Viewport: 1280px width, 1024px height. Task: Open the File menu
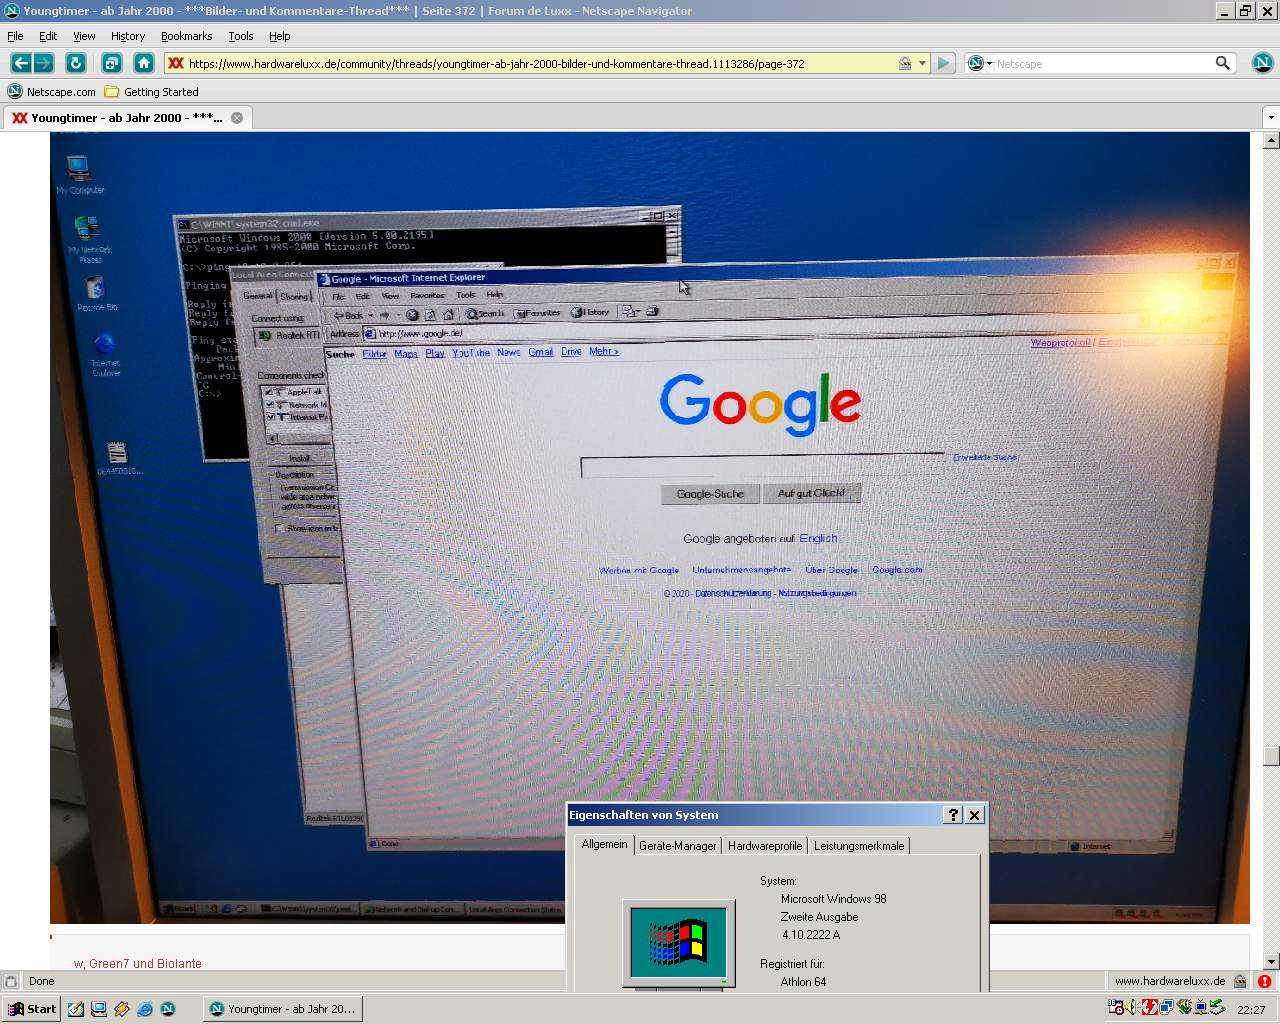pos(15,36)
